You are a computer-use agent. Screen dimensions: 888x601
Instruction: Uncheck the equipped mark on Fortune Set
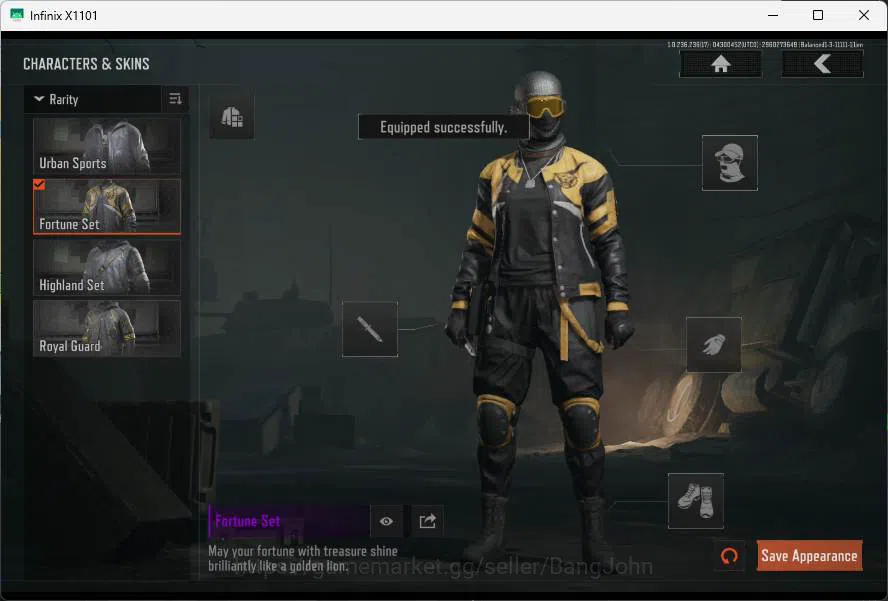tap(39, 185)
